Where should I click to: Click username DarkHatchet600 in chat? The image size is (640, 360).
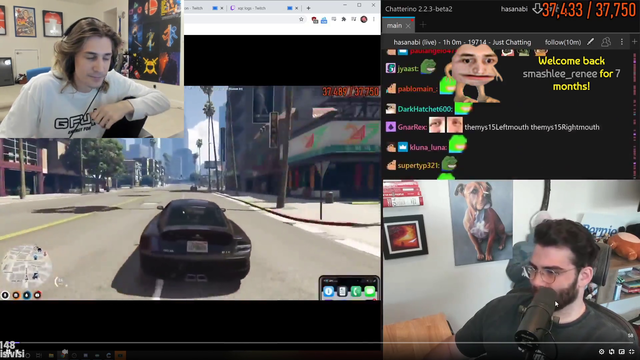point(424,109)
